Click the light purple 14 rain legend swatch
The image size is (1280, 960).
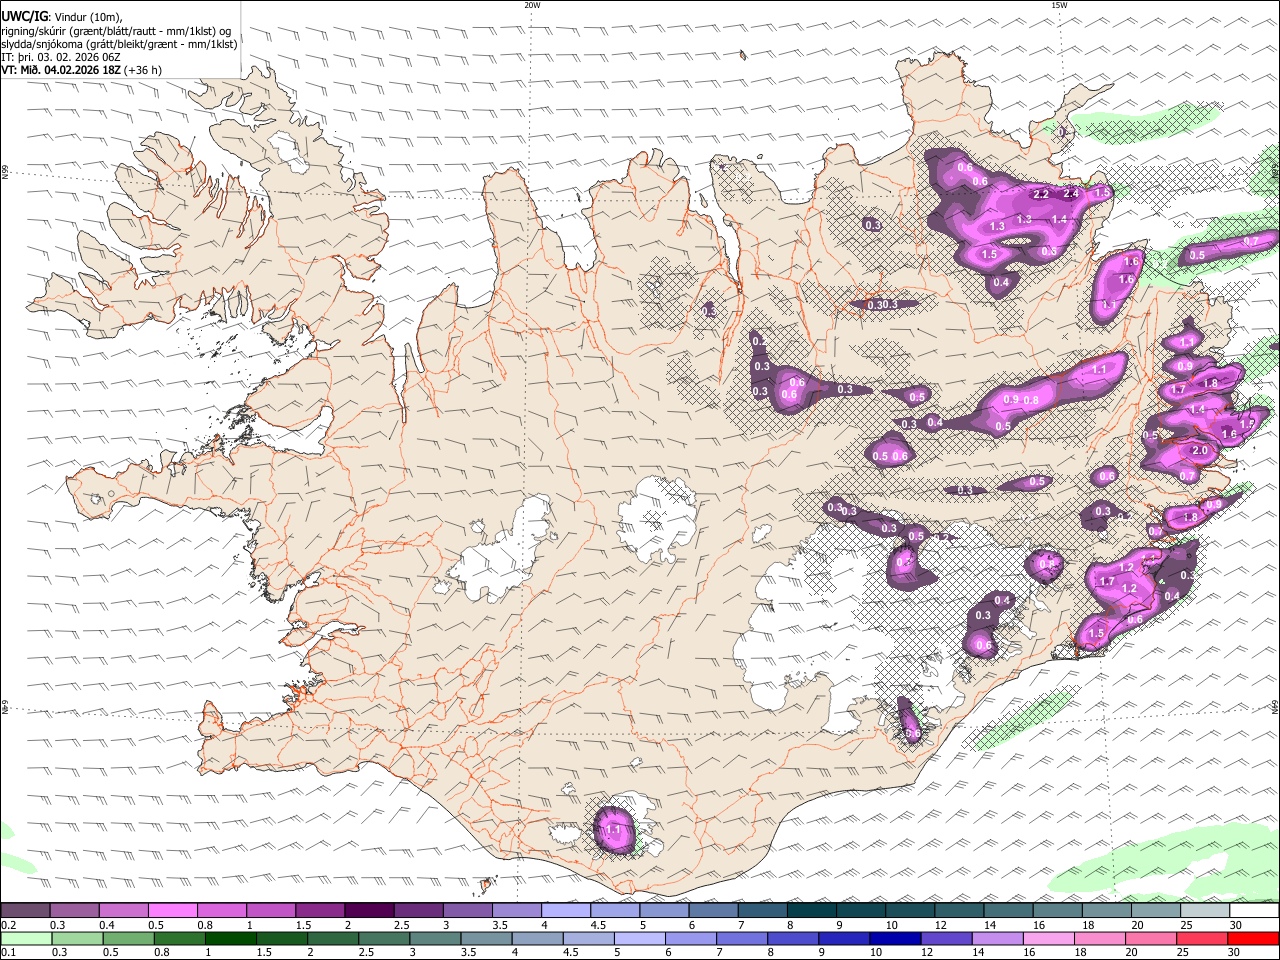996,939
